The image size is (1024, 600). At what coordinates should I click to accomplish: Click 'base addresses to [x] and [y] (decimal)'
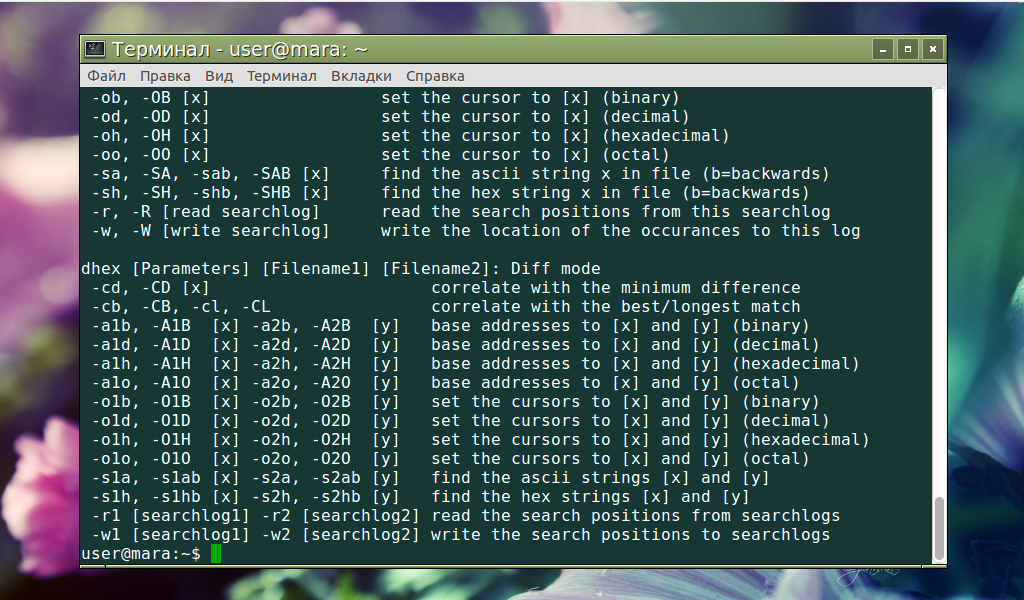[626, 344]
